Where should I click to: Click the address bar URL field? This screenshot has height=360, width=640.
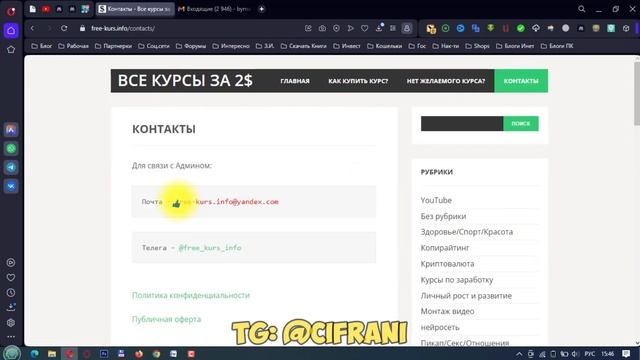click(x=192, y=28)
